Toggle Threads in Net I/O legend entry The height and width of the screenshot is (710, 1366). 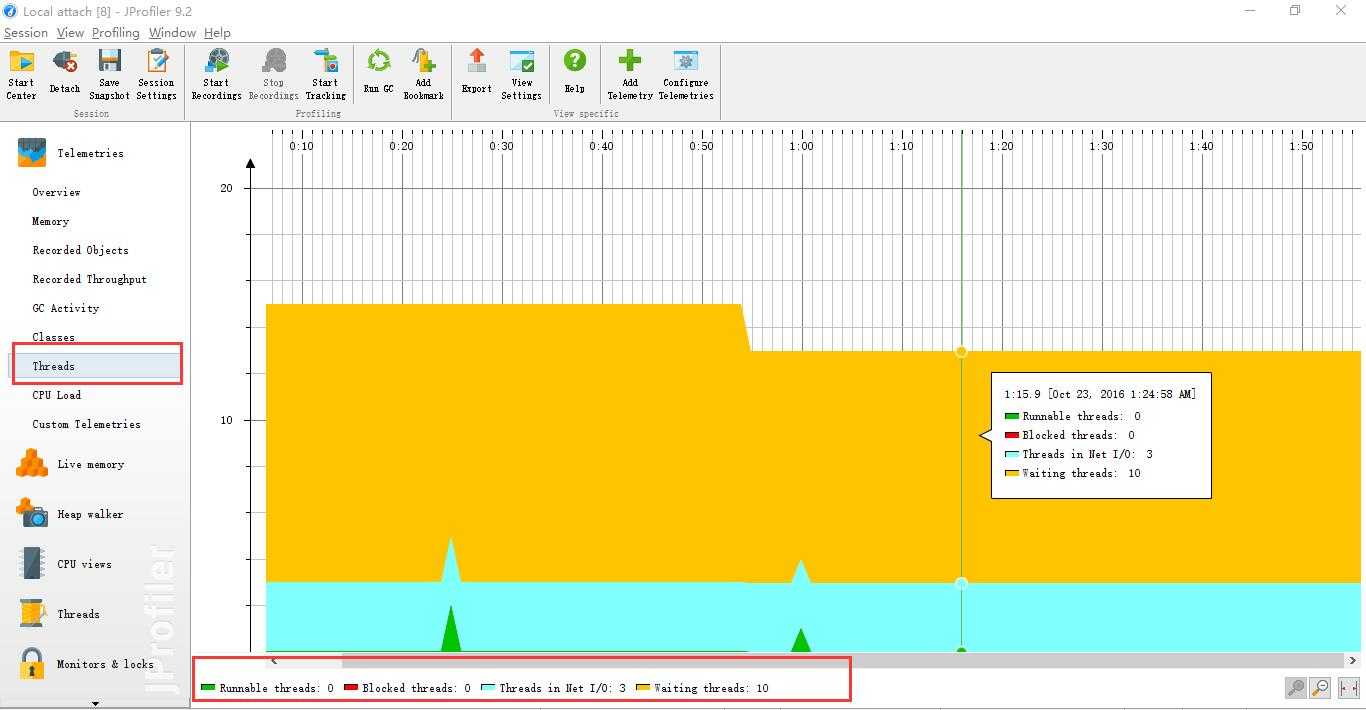[x=554, y=688]
